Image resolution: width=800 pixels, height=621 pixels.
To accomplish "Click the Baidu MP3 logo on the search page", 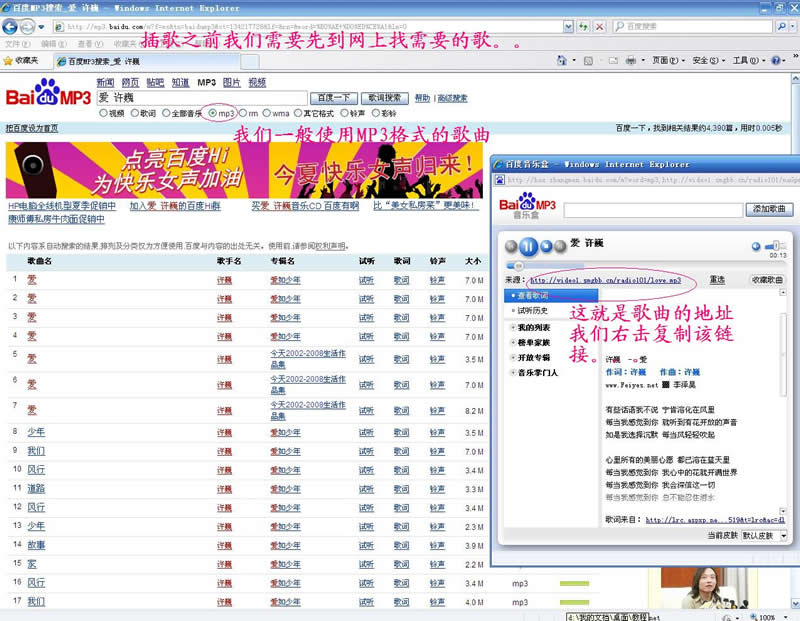I will (48, 92).
